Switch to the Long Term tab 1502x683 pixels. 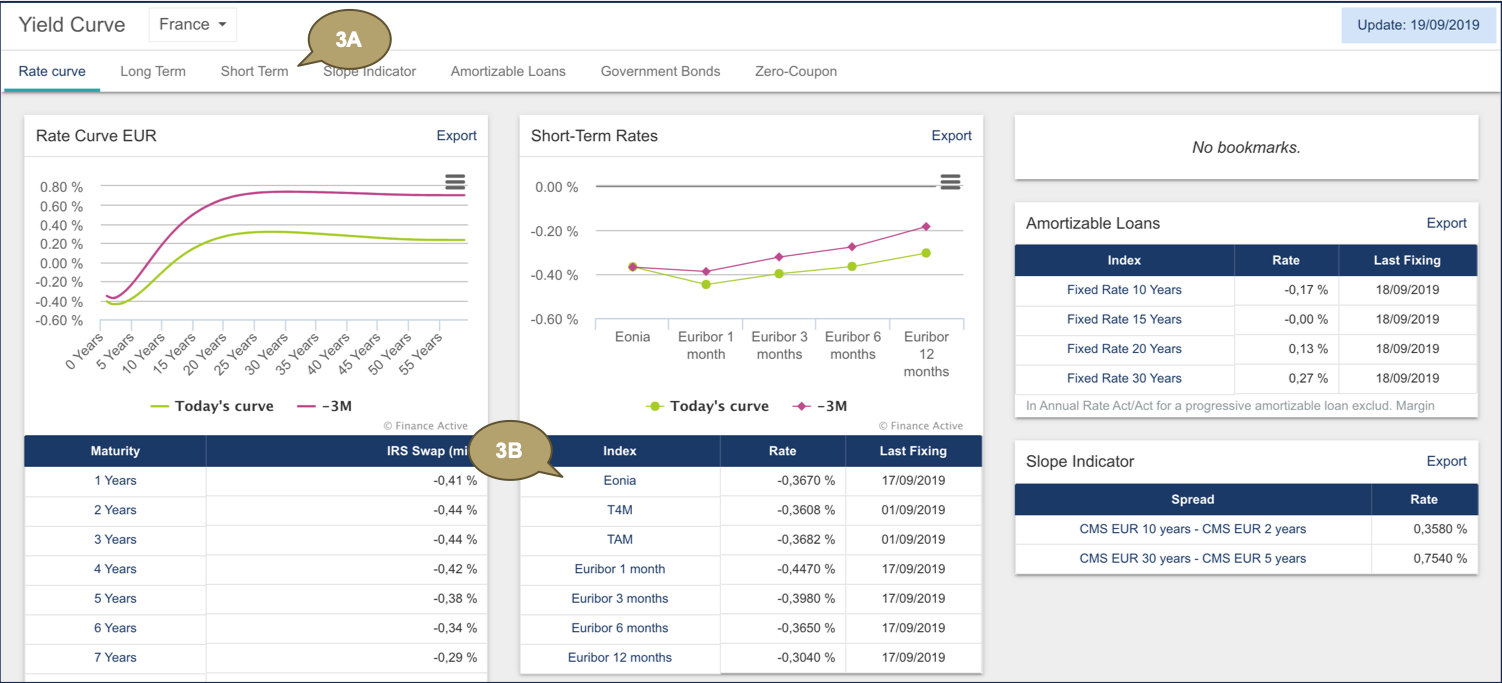(153, 71)
